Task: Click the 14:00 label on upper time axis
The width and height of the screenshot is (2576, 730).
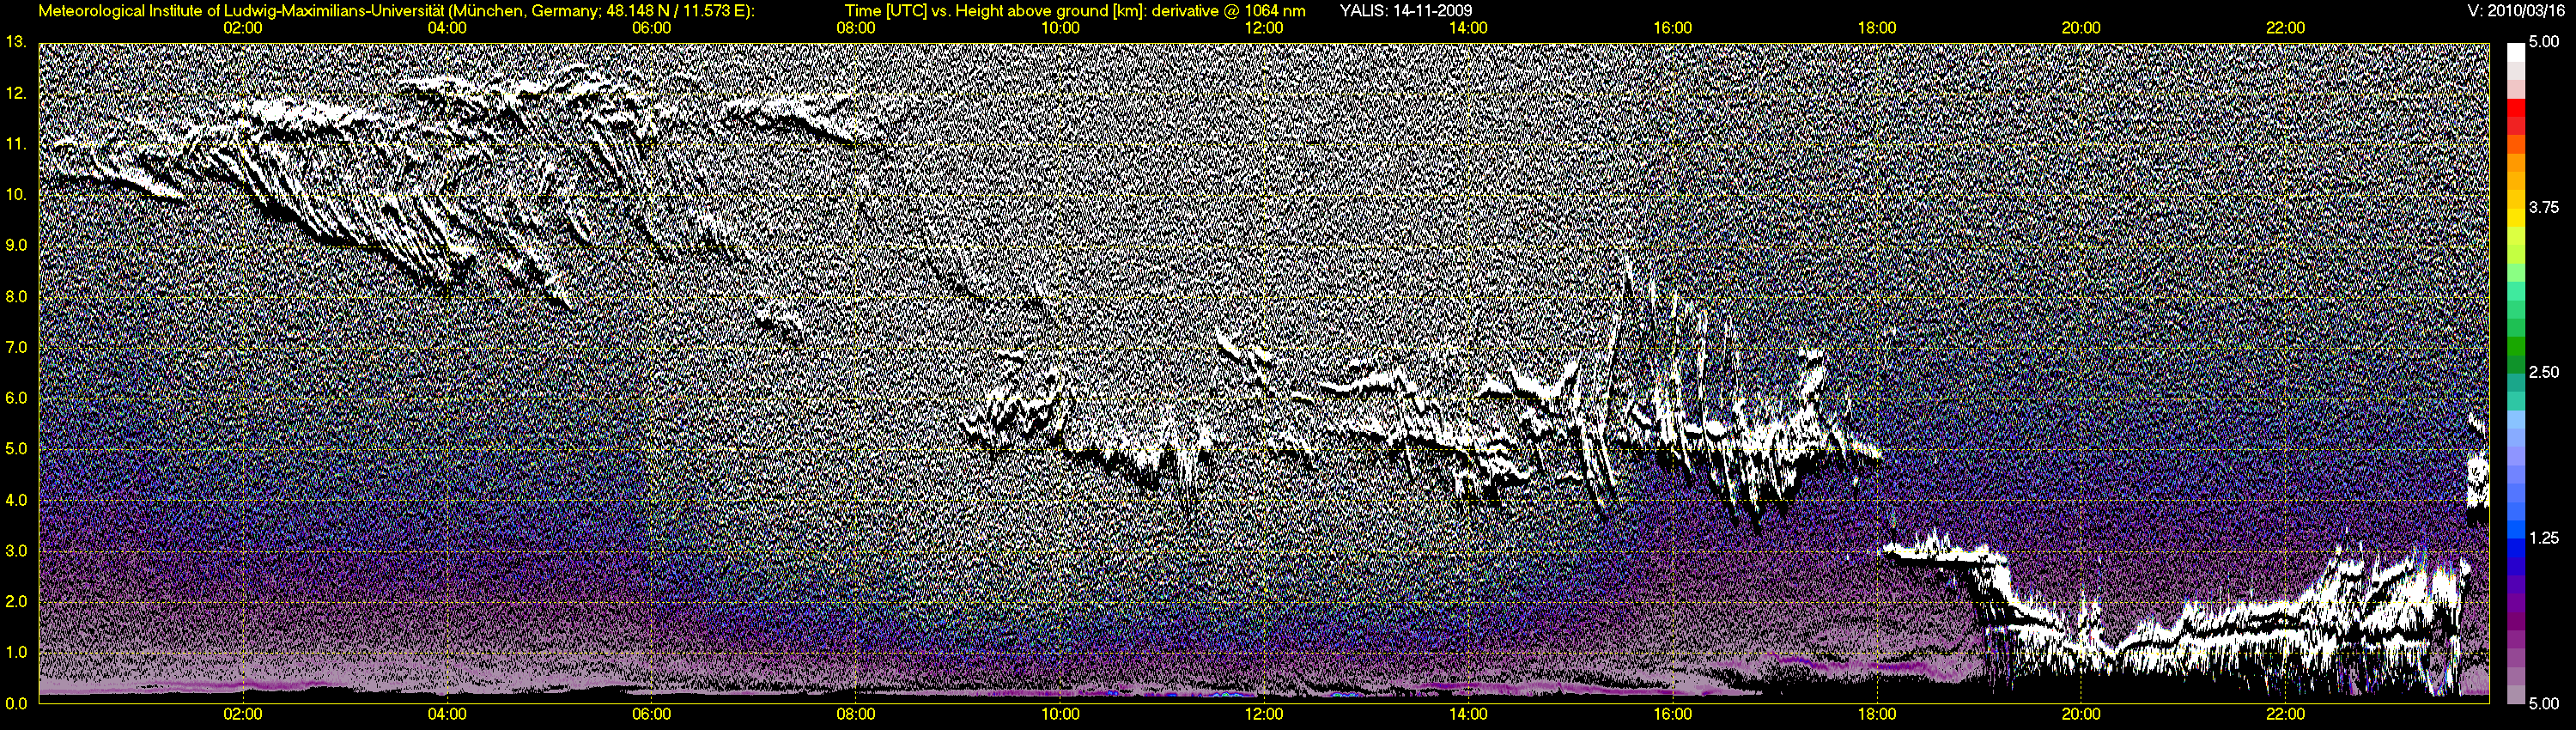Action: point(1468,28)
